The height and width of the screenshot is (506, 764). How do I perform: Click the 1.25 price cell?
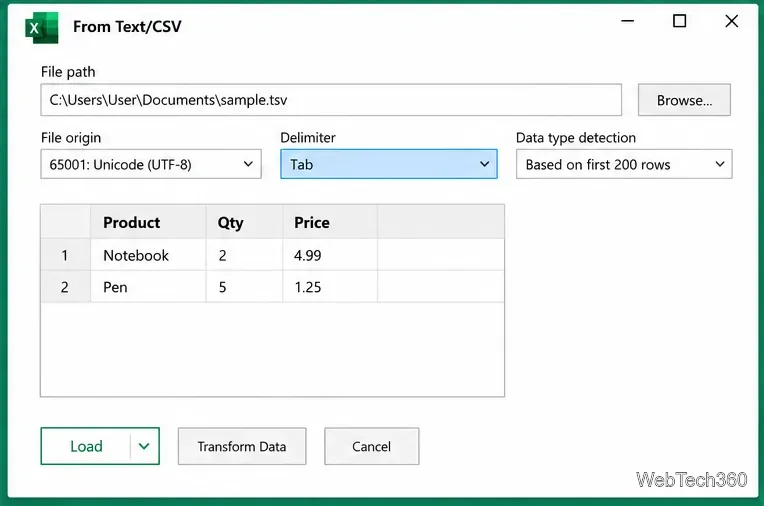[330, 287]
